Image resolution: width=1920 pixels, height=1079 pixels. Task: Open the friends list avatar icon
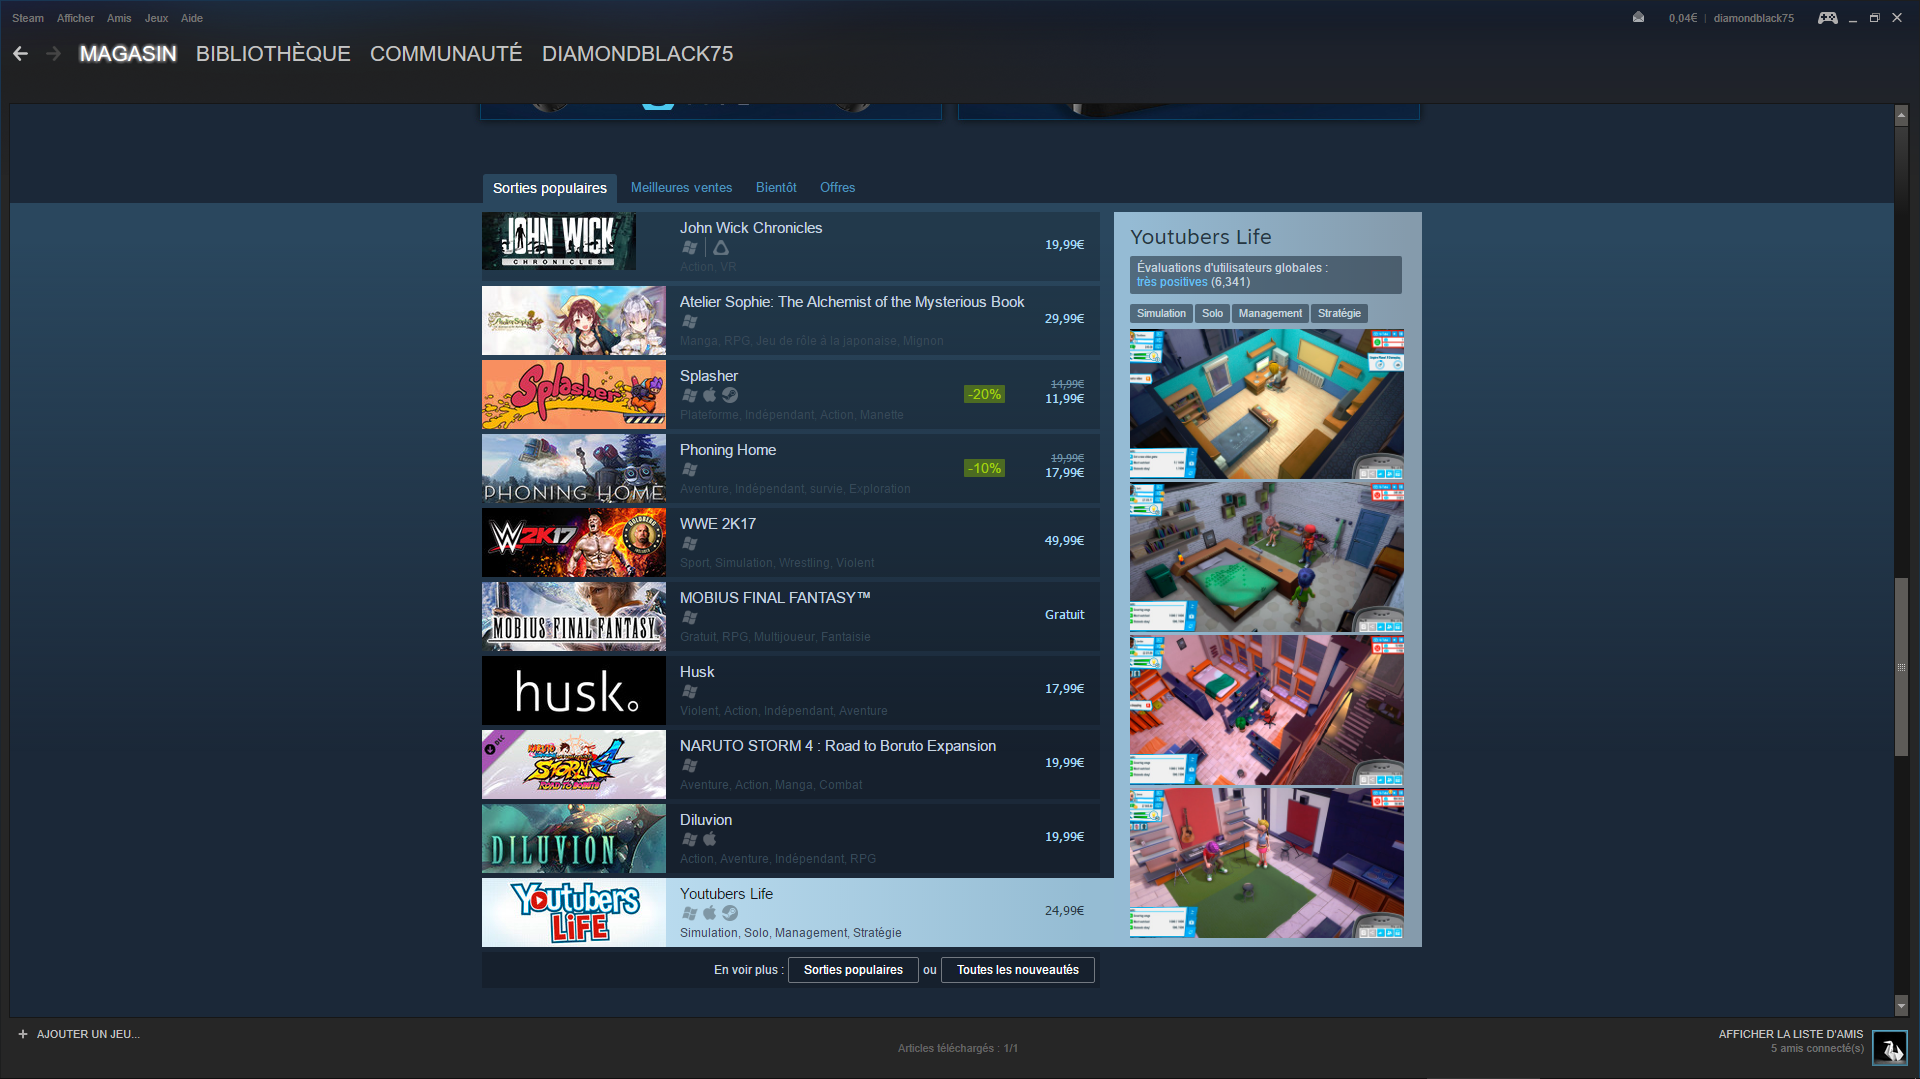[1889, 1048]
